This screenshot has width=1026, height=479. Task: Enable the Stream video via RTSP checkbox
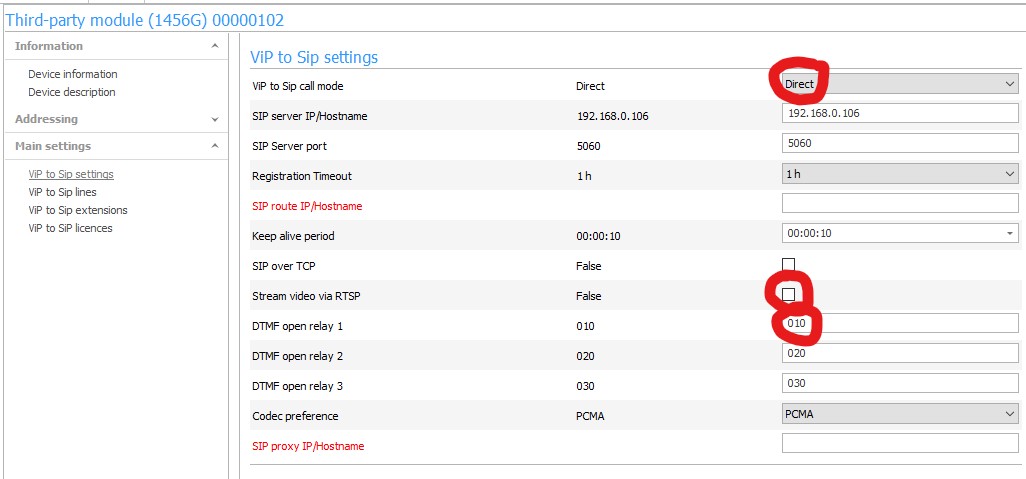click(x=789, y=294)
